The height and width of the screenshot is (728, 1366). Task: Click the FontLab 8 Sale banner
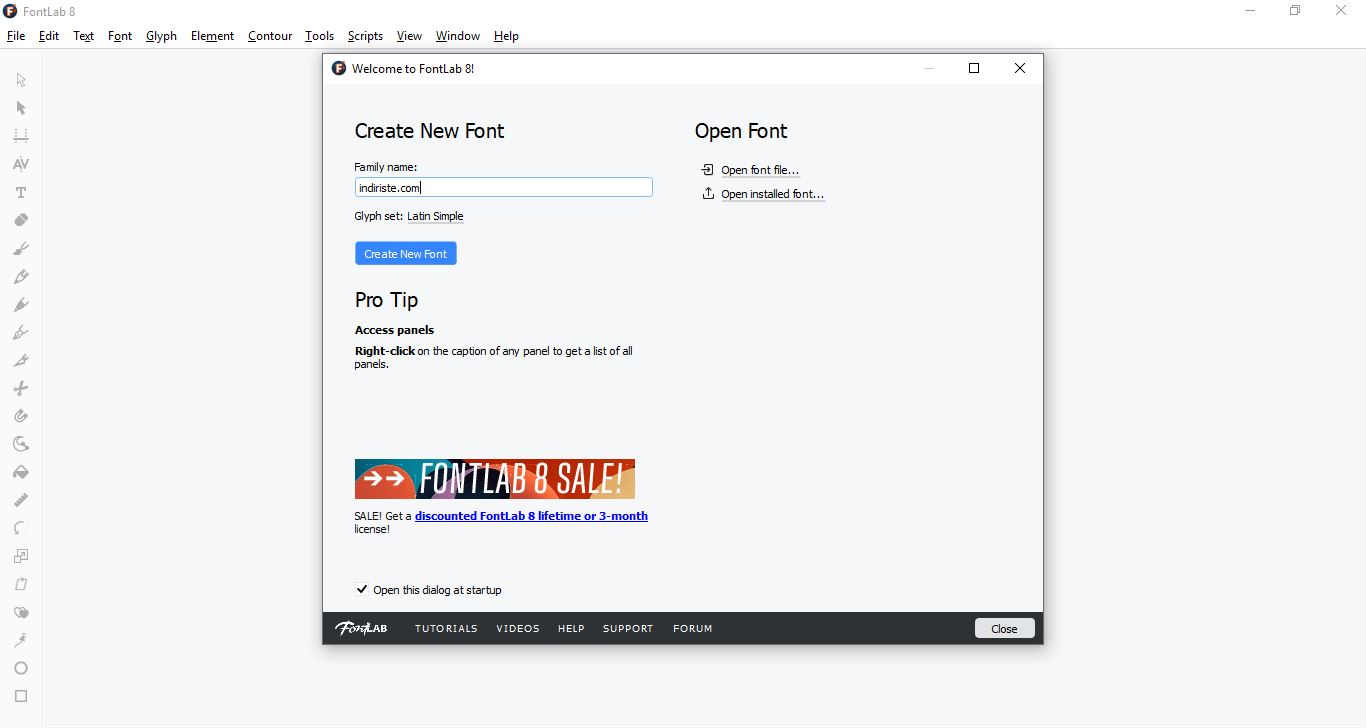pyautogui.click(x=495, y=479)
